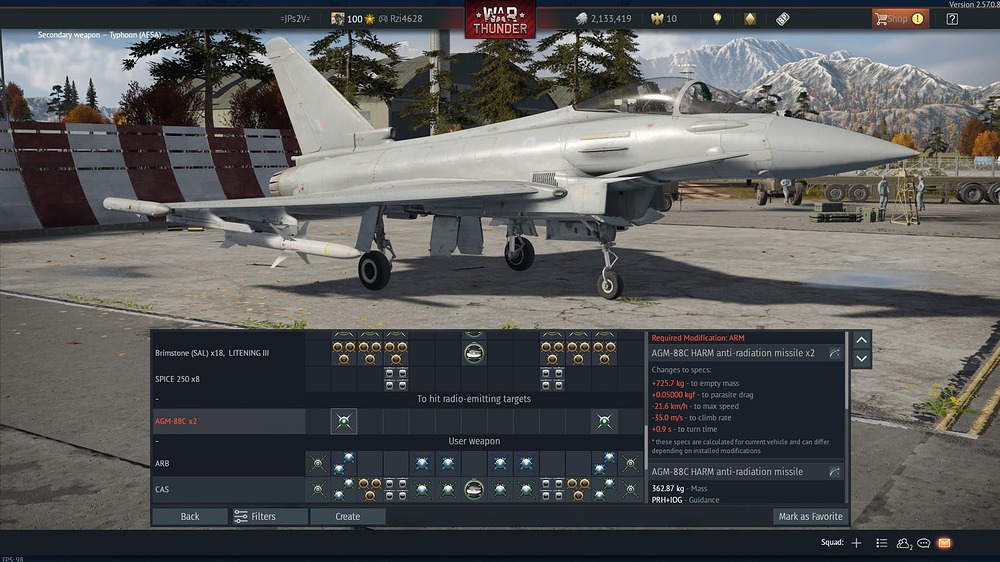Click the up chevron beside the info panel

862,340
